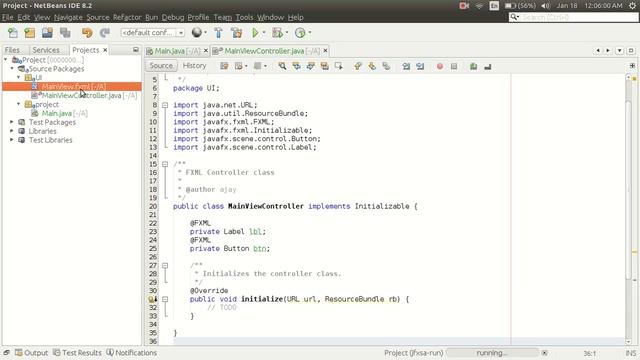Viewport: 640px width, 360px height.
Task: Open the Notifications panel button
Action: point(131,353)
